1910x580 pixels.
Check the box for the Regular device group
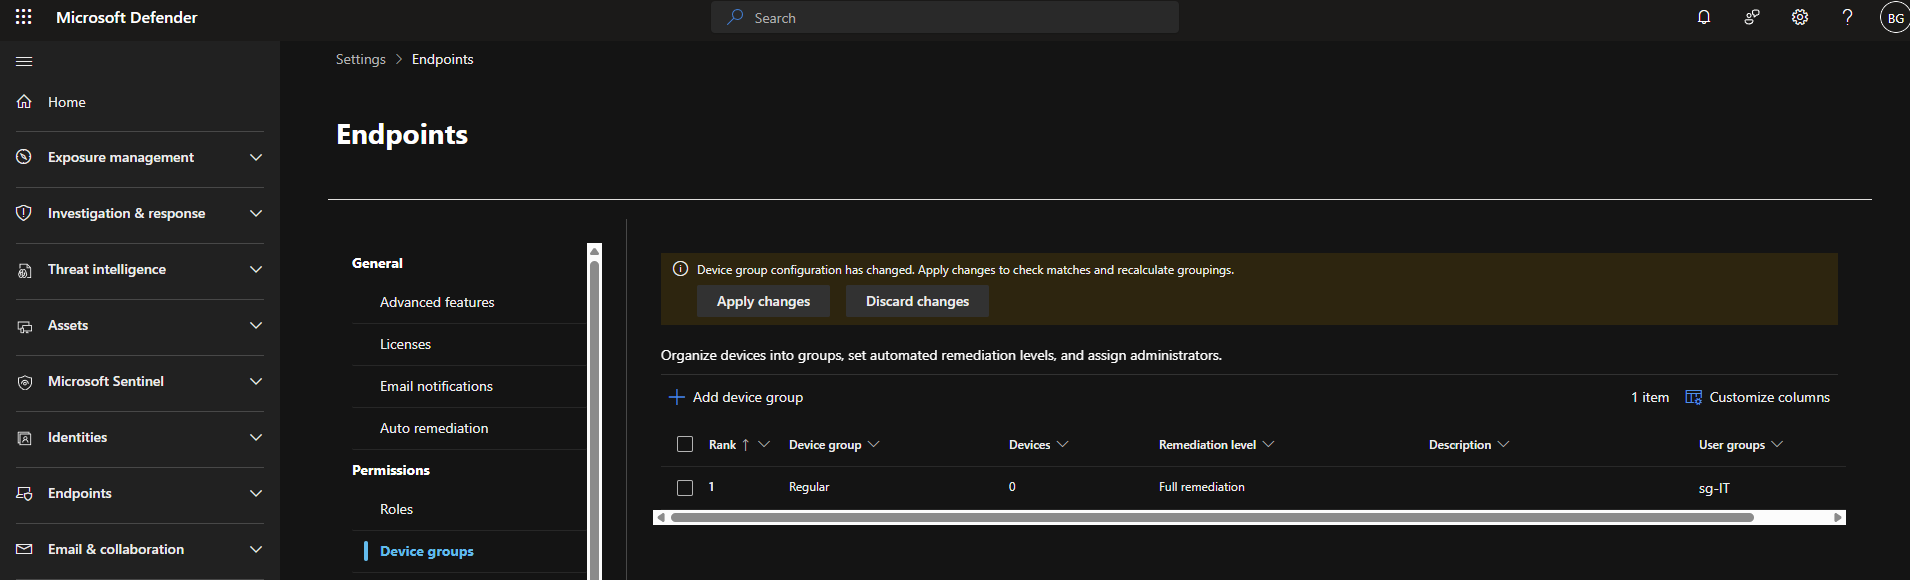click(x=685, y=488)
